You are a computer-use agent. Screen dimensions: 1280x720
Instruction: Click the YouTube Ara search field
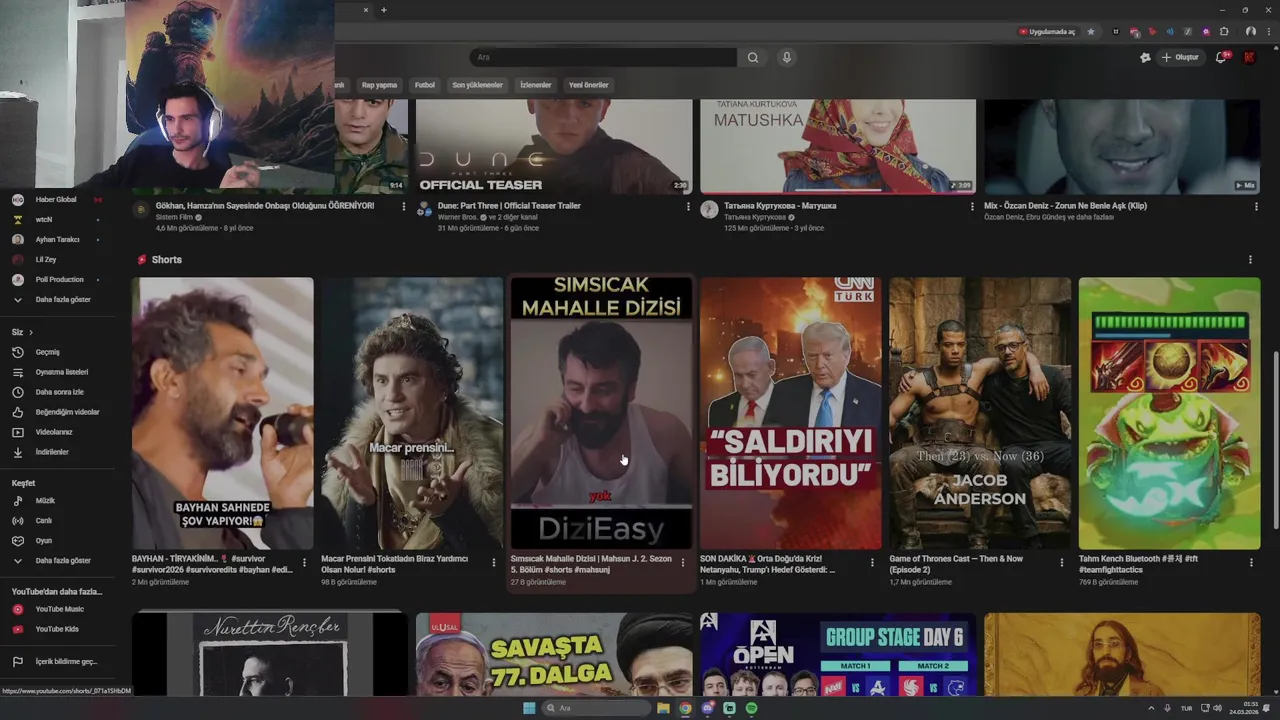(603, 57)
